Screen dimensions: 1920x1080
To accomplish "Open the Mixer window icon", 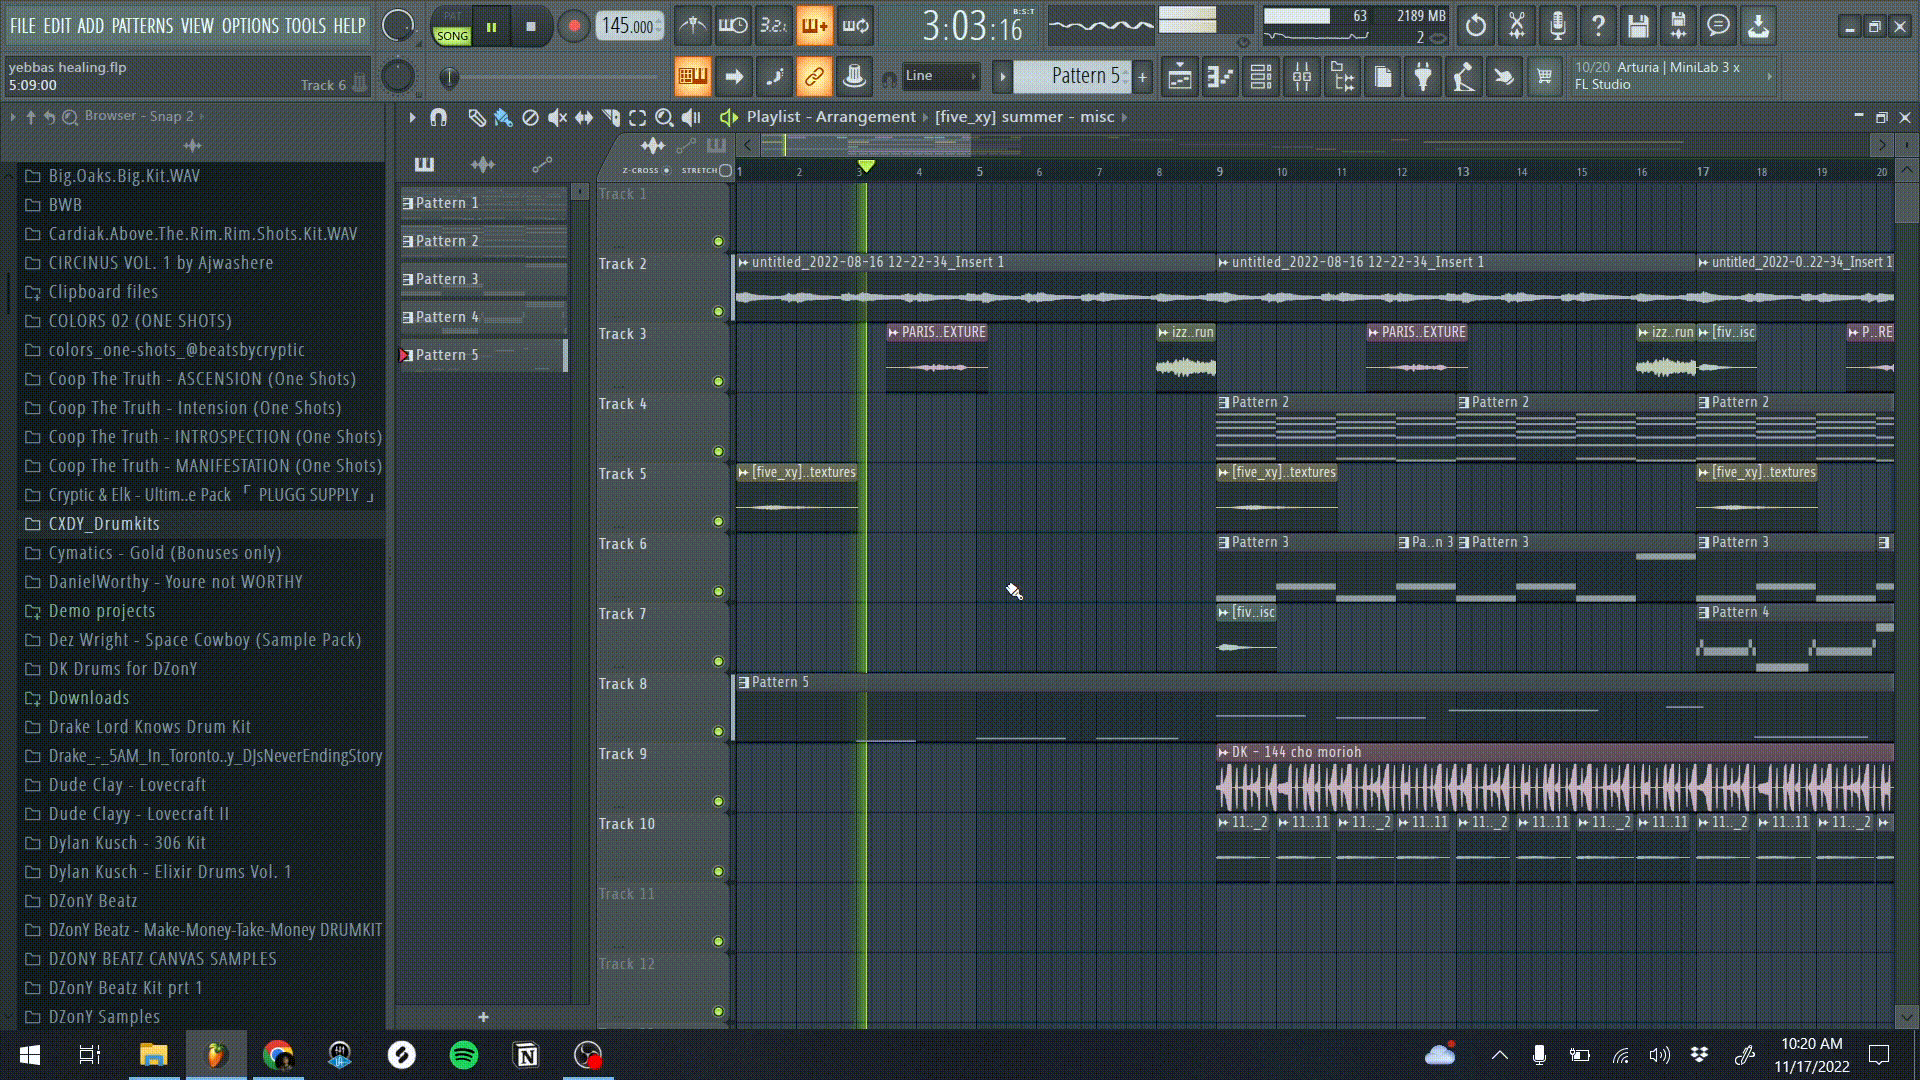I will 1301,77.
